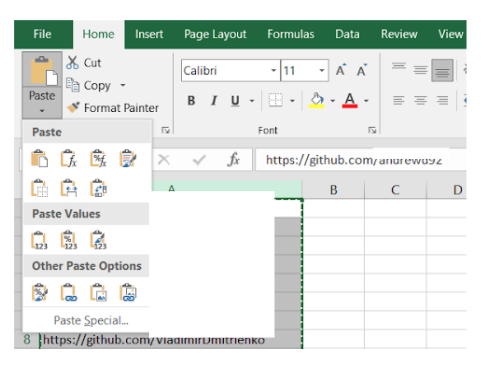
Task: Choose the plain Paste option icon
Action: pos(39,158)
